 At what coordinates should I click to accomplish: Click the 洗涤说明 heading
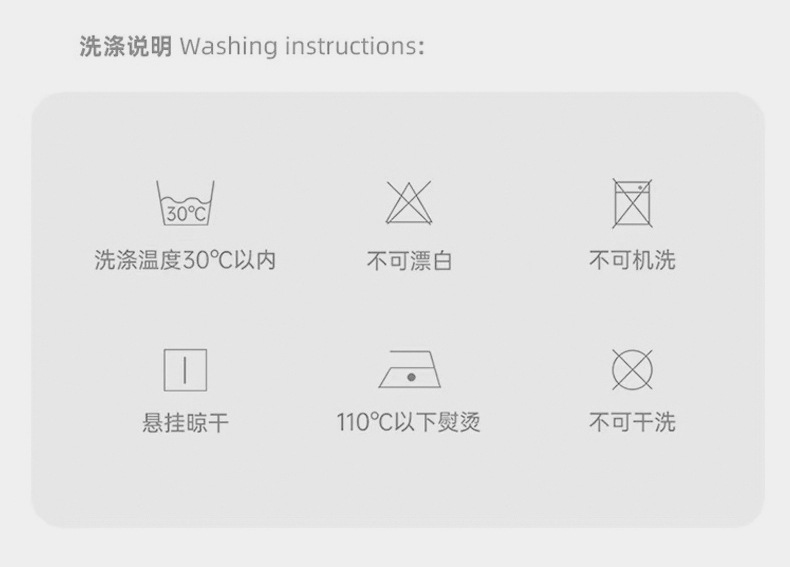pos(125,46)
